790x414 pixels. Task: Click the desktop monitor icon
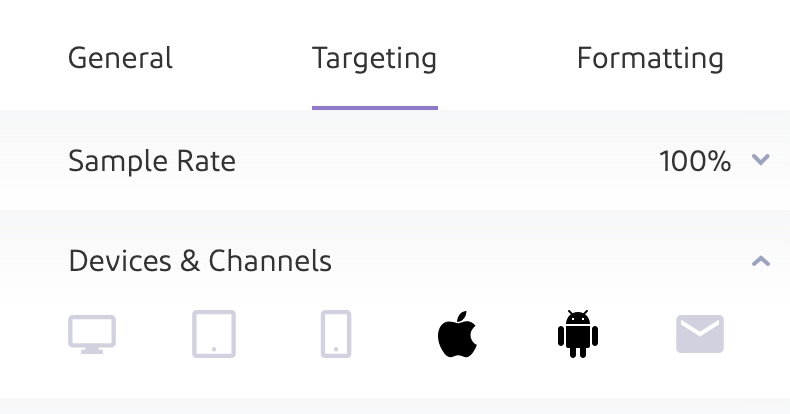tap(92, 334)
